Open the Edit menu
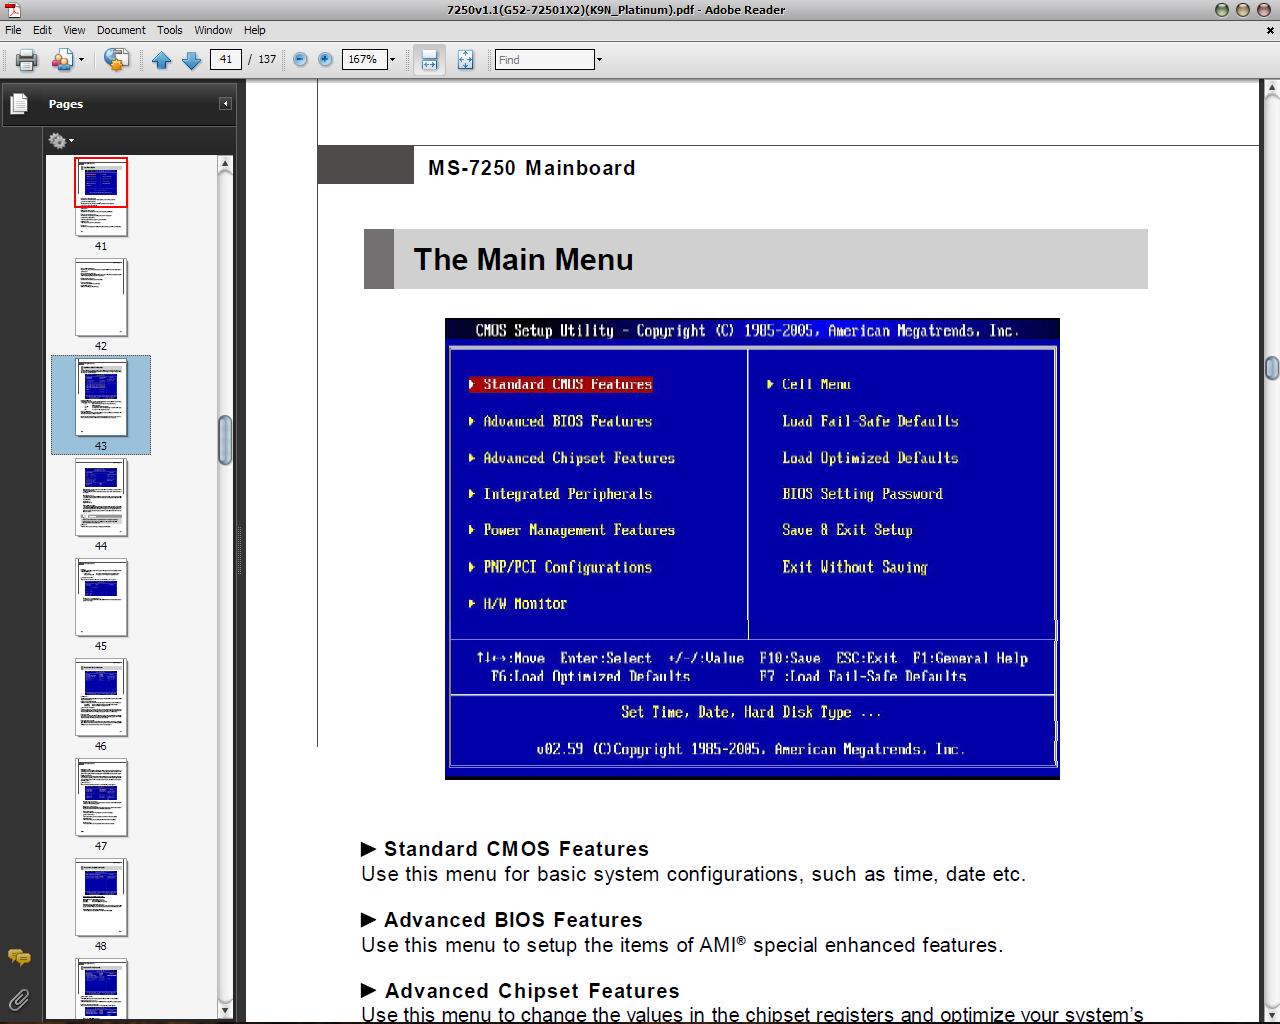The height and width of the screenshot is (1024, 1280). (43, 30)
